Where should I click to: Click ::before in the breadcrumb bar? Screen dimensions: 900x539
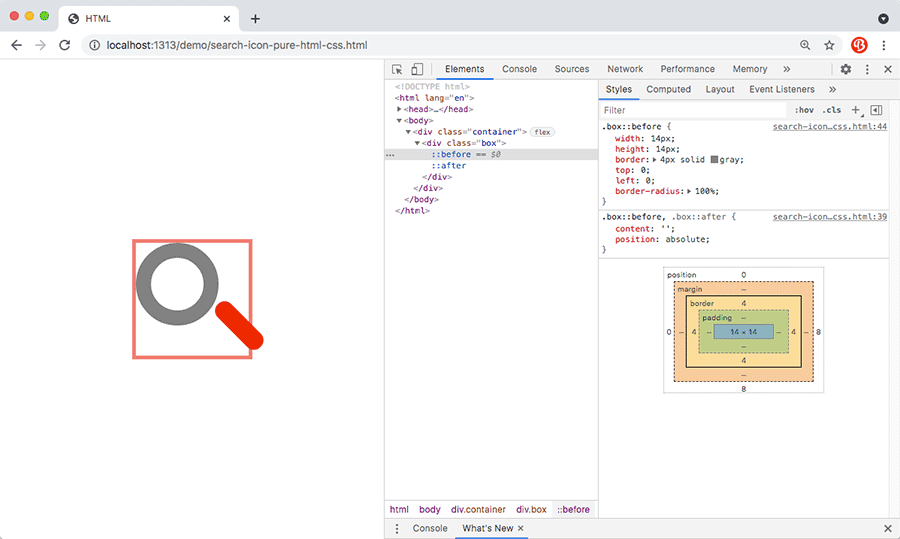coord(573,510)
